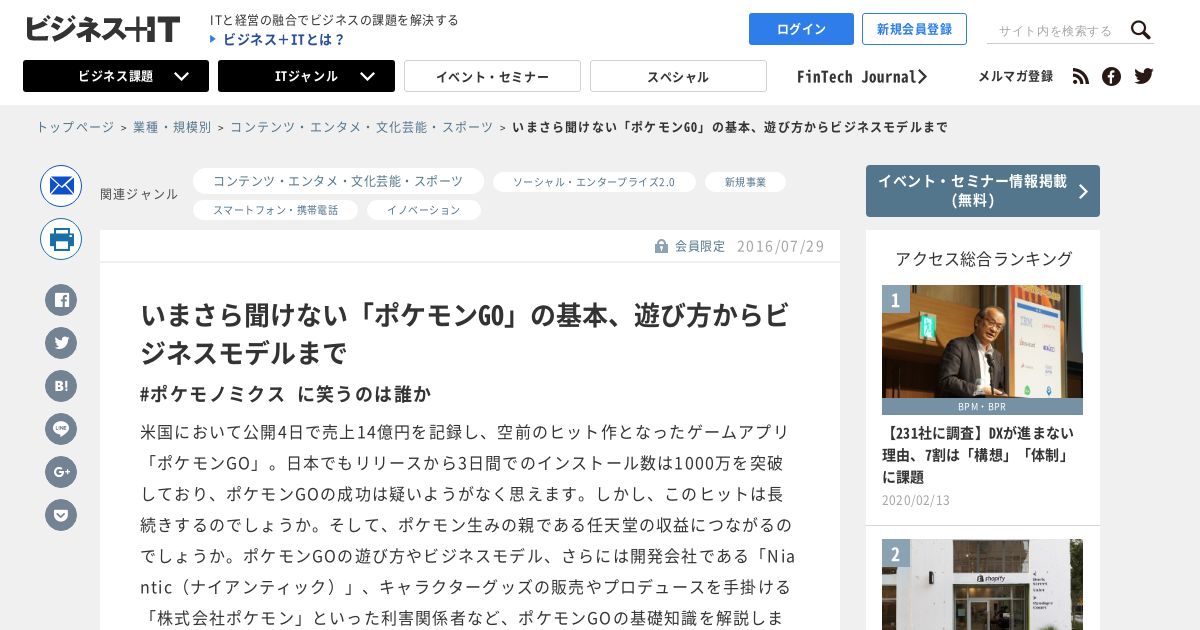Open the イベント・セミナー menu item
1200x630 pixels.
click(492, 76)
